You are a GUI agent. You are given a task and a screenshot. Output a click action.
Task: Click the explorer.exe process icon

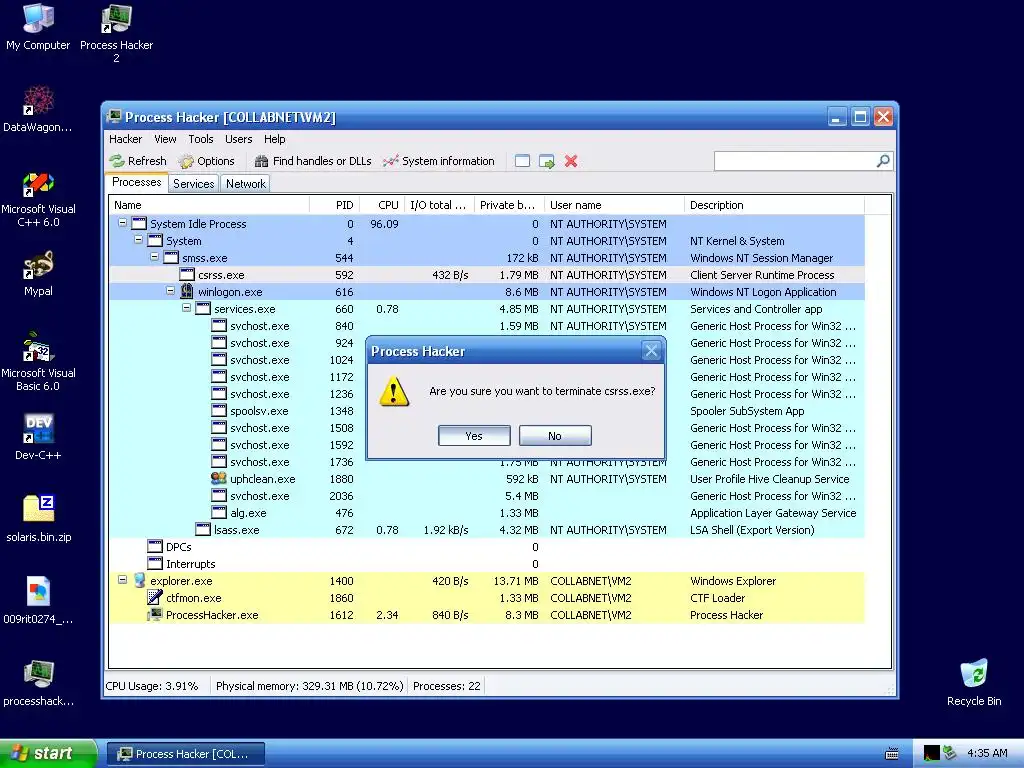tap(139, 580)
